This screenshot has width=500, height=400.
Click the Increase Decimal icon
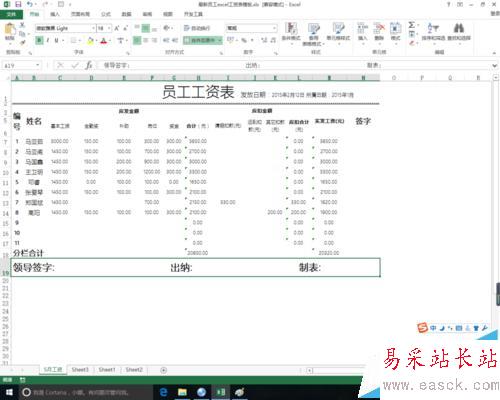point(264,40)
